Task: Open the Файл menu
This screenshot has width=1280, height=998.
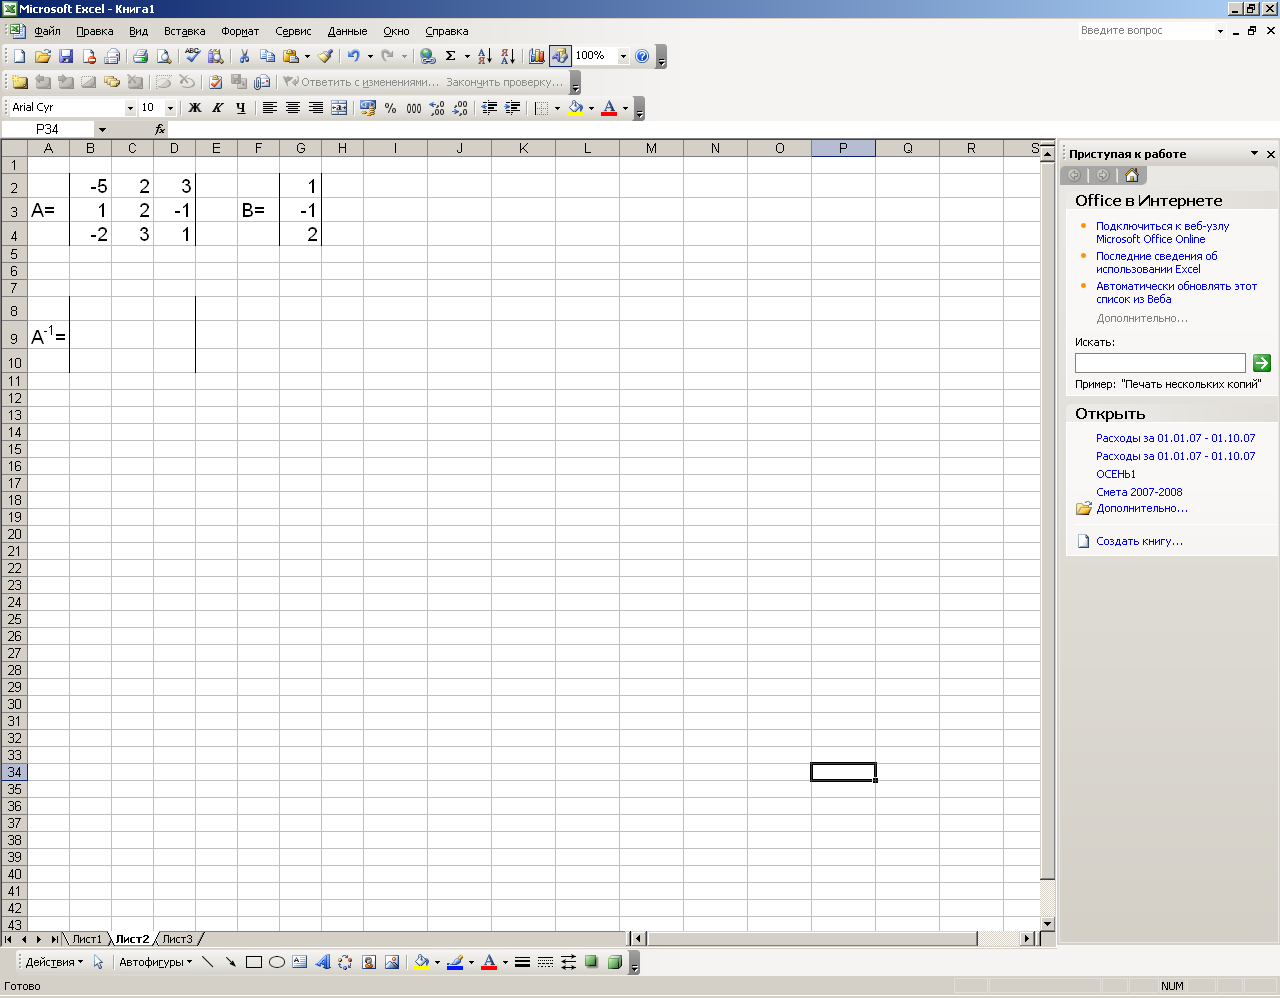Action: pyautogui.click(x=47, y=31)
